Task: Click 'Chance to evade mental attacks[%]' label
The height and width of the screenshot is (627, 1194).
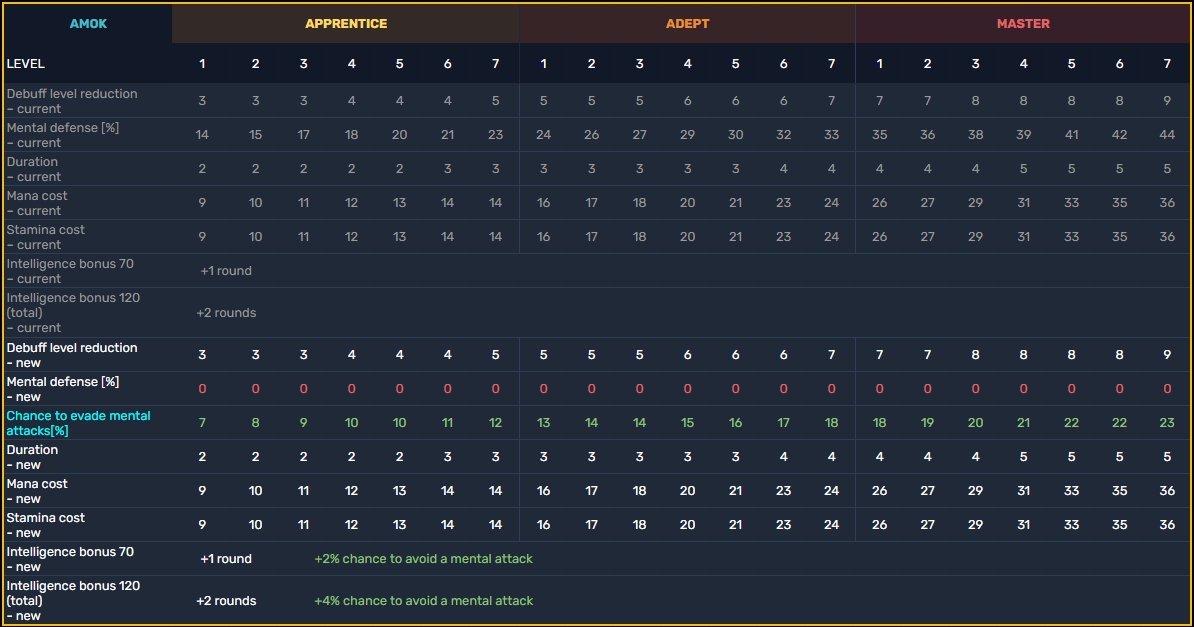Action: tap(78, 423)
